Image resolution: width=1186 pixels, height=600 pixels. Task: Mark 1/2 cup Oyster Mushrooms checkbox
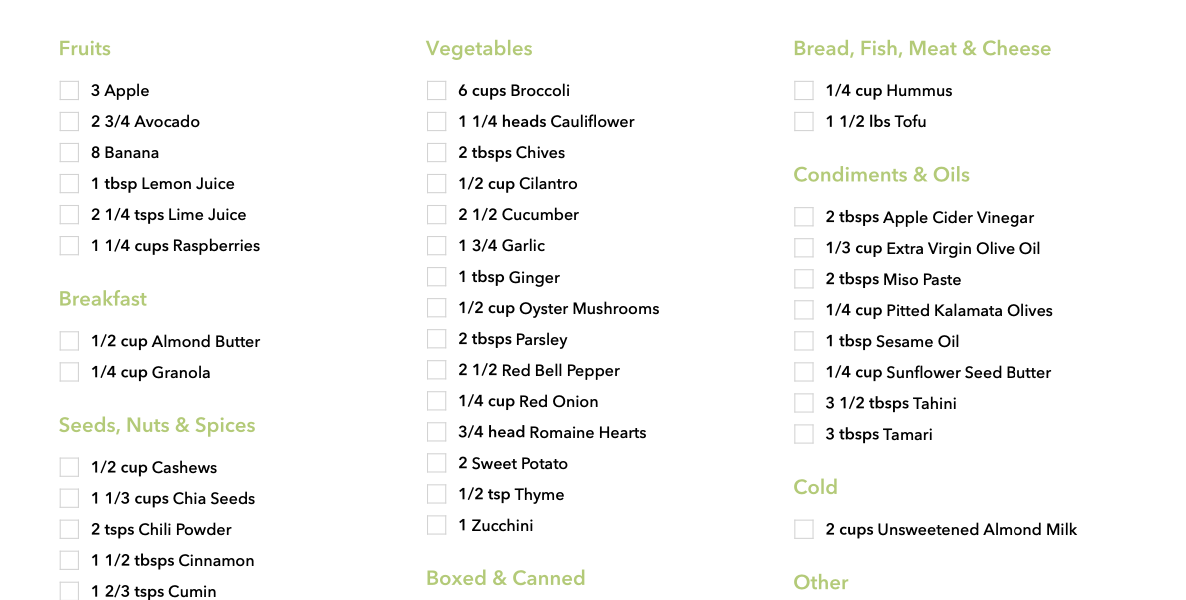(x=436, y=308)
